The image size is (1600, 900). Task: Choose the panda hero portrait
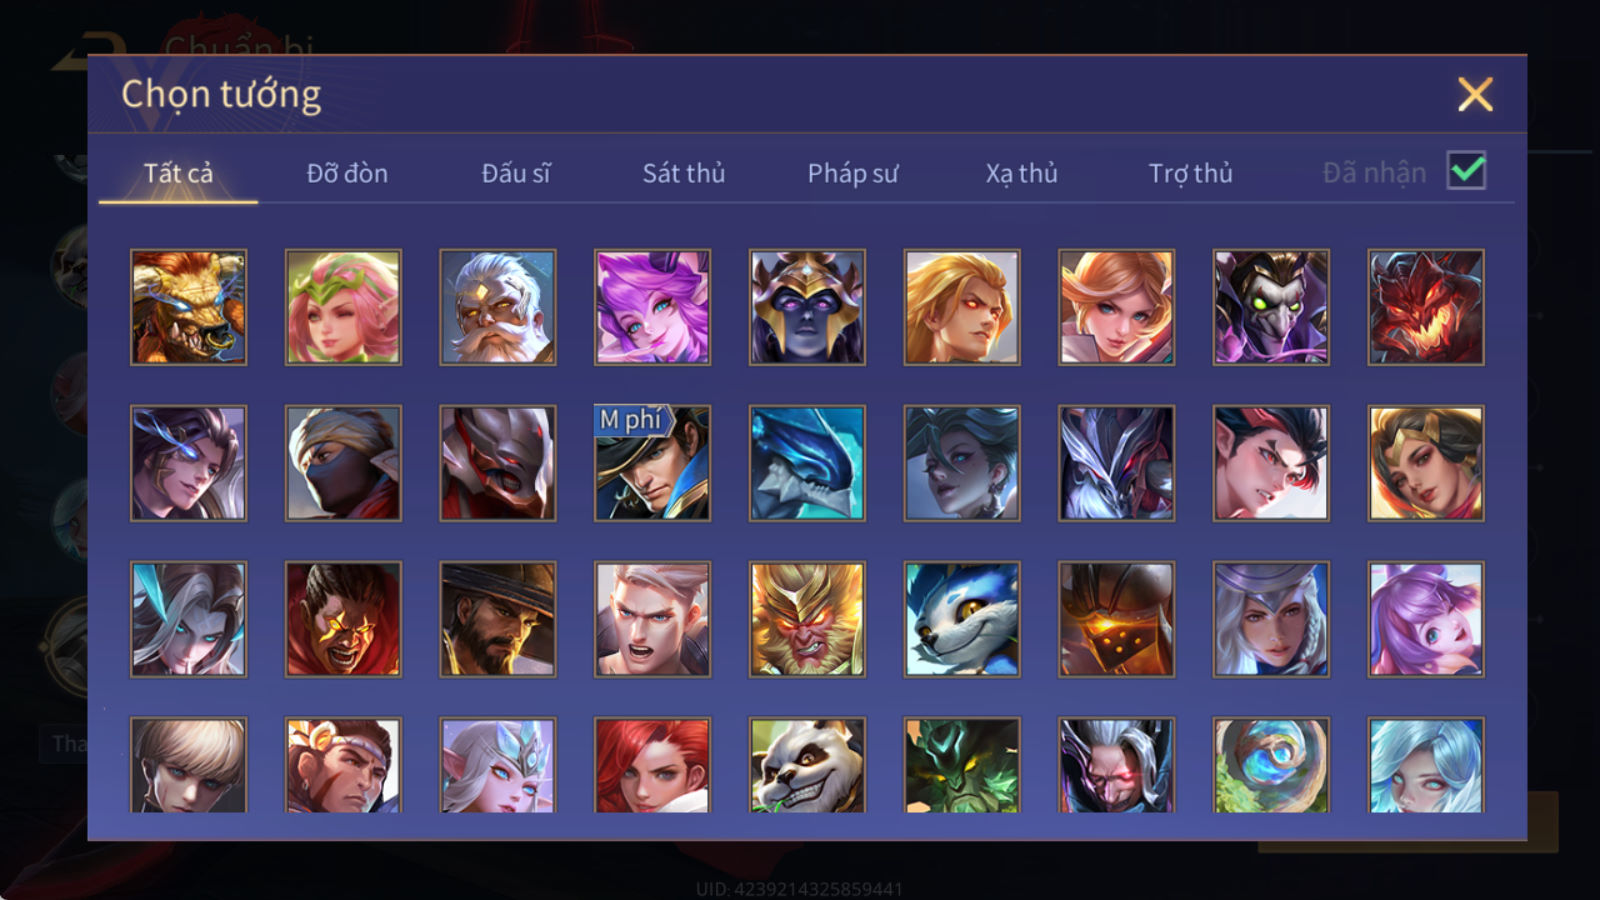pyautogui.click(x=807, y=765)
